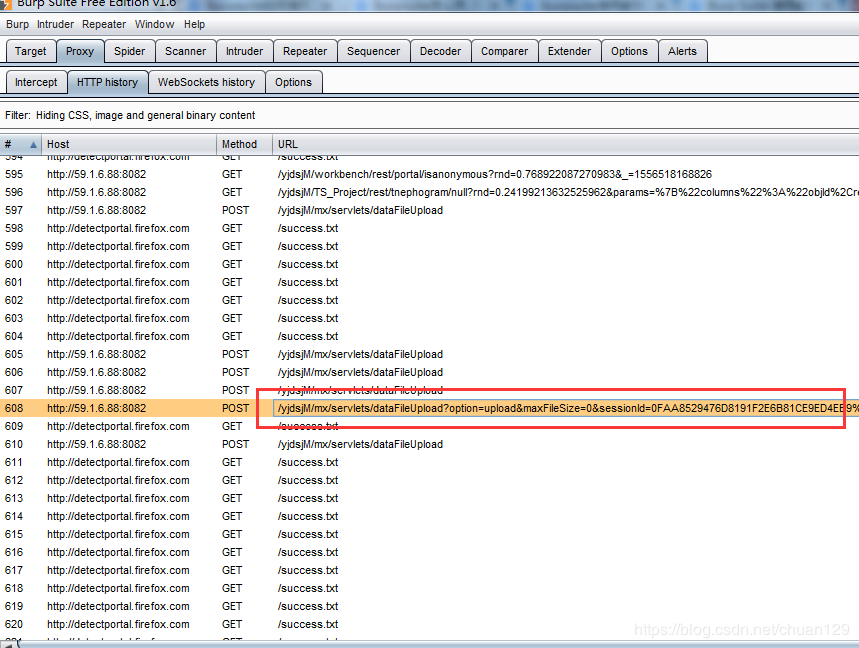Select request 595 isanonymous row

click(x=430, y=174)
